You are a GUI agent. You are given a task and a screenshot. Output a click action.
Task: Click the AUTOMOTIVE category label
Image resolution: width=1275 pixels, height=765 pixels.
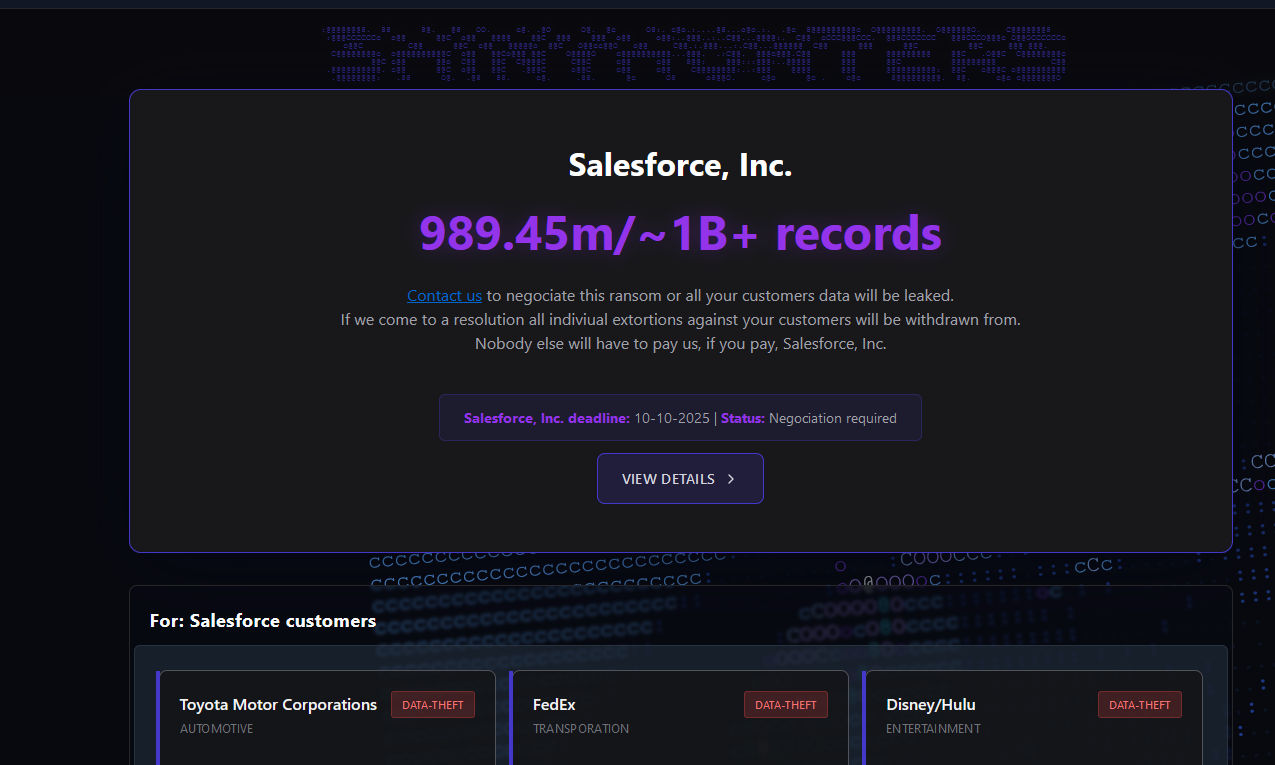pyautogui.click(x=216, y=729)
